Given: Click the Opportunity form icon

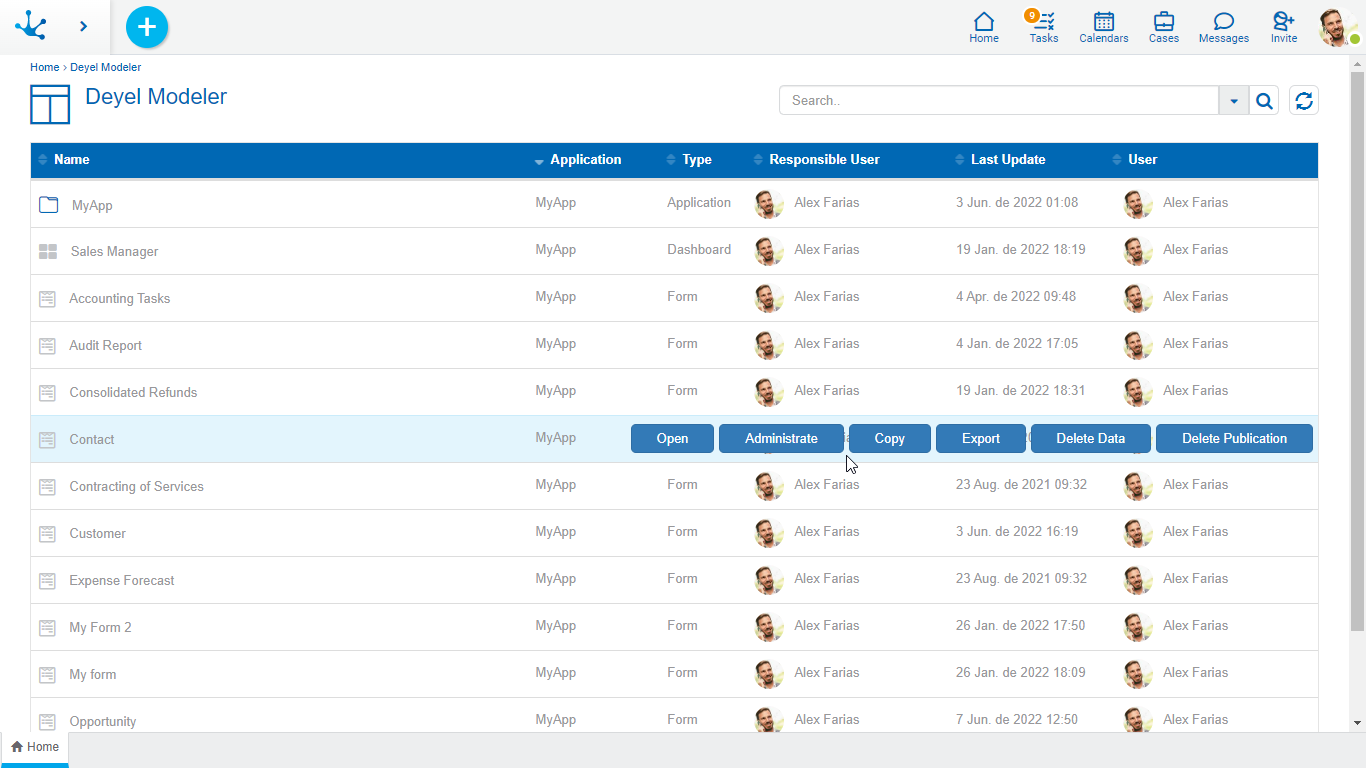Looking at the screenshot, I should tap(47, 722).
